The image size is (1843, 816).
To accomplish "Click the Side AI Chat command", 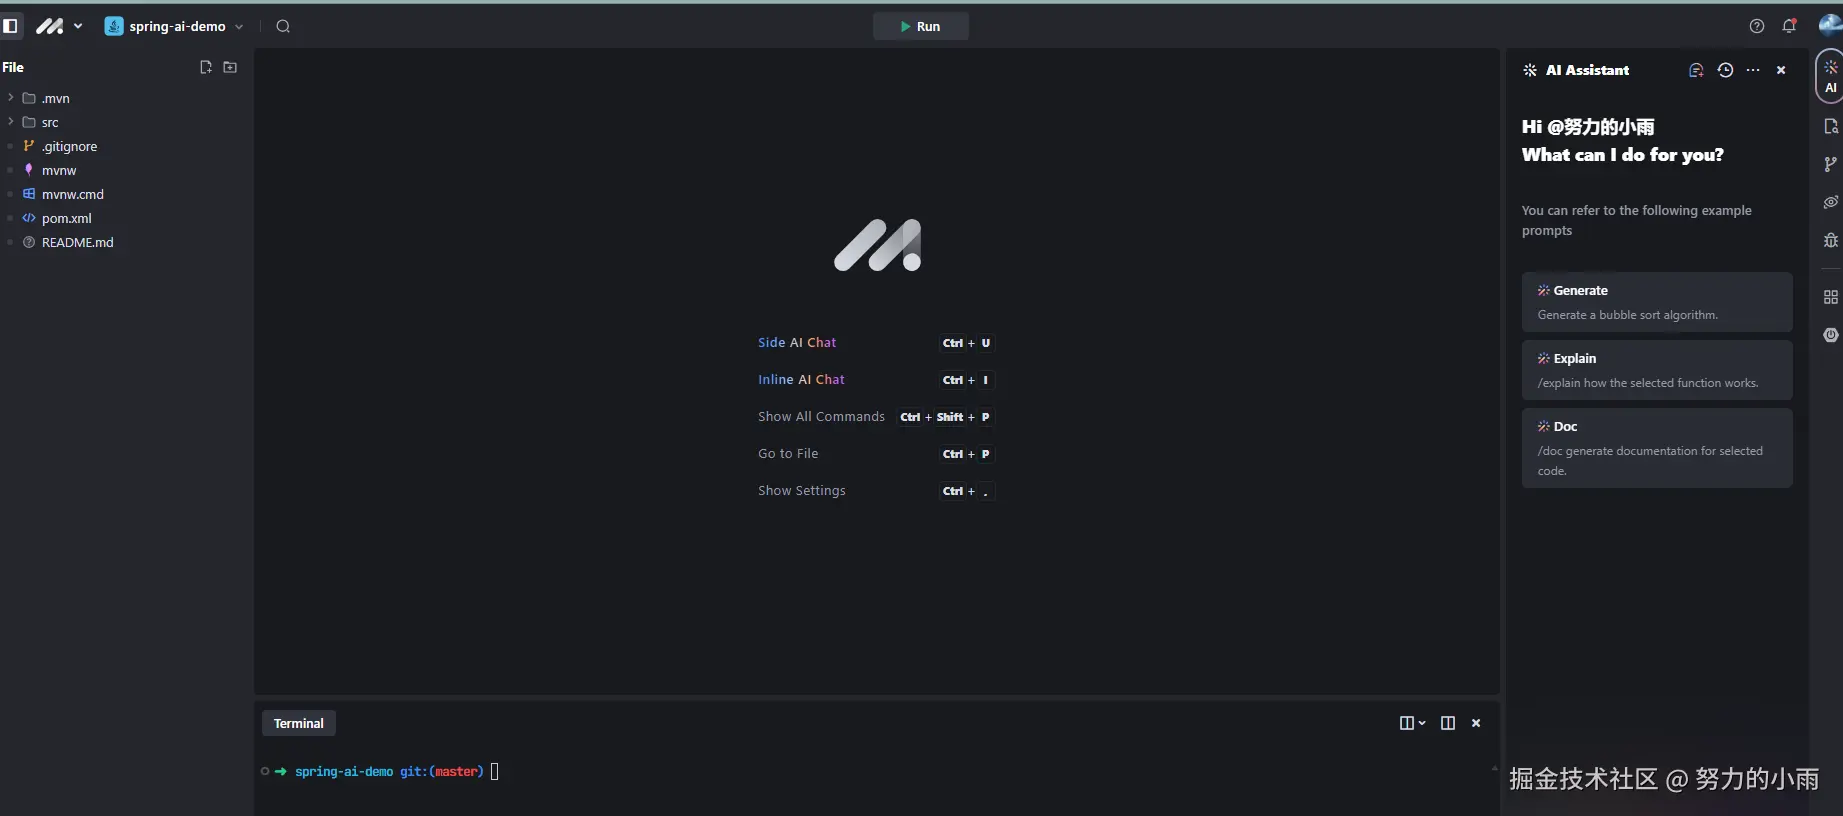I will [x=797, y=343].
